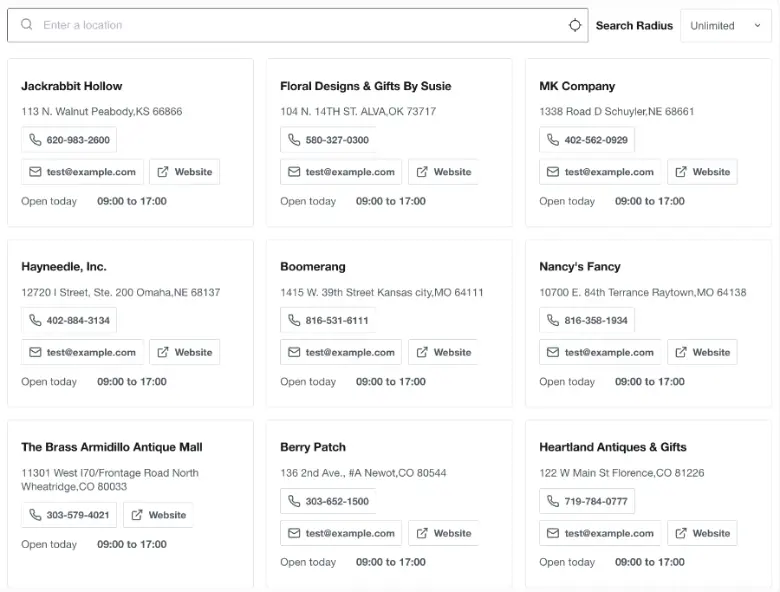Email Hayneedle, Inc.
780x592 pixels.
[83, 352]
